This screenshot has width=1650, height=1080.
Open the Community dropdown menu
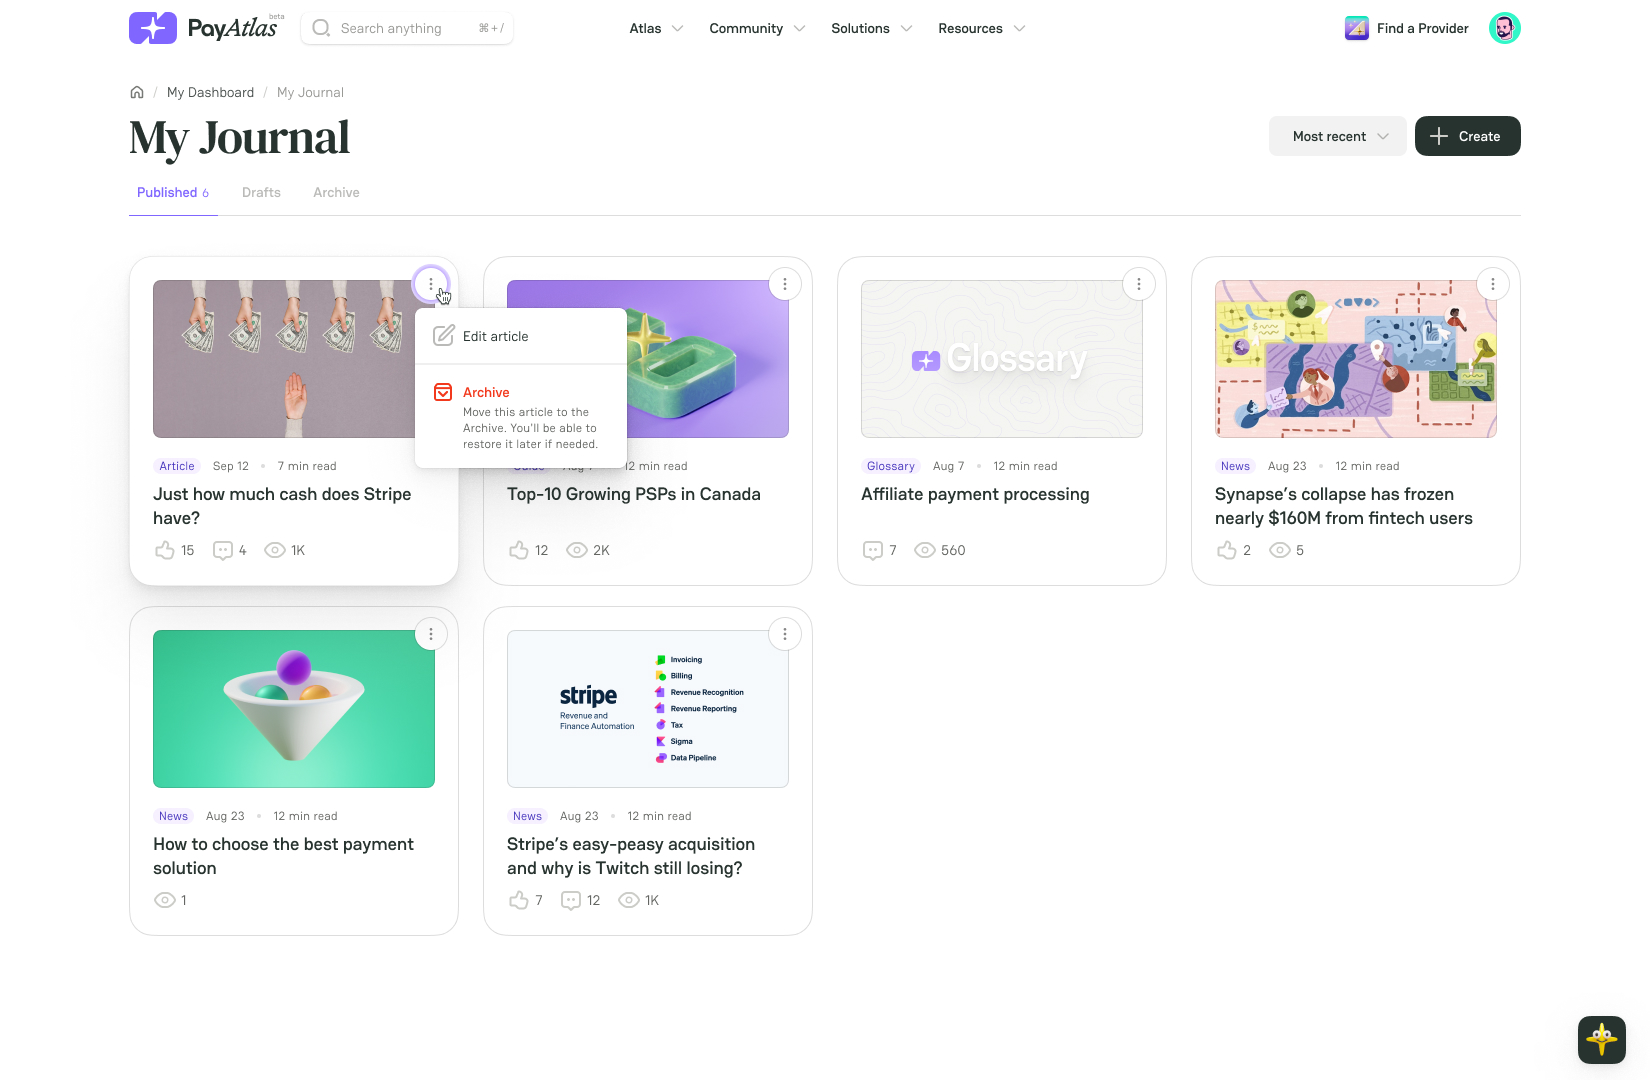coord(757,28)
